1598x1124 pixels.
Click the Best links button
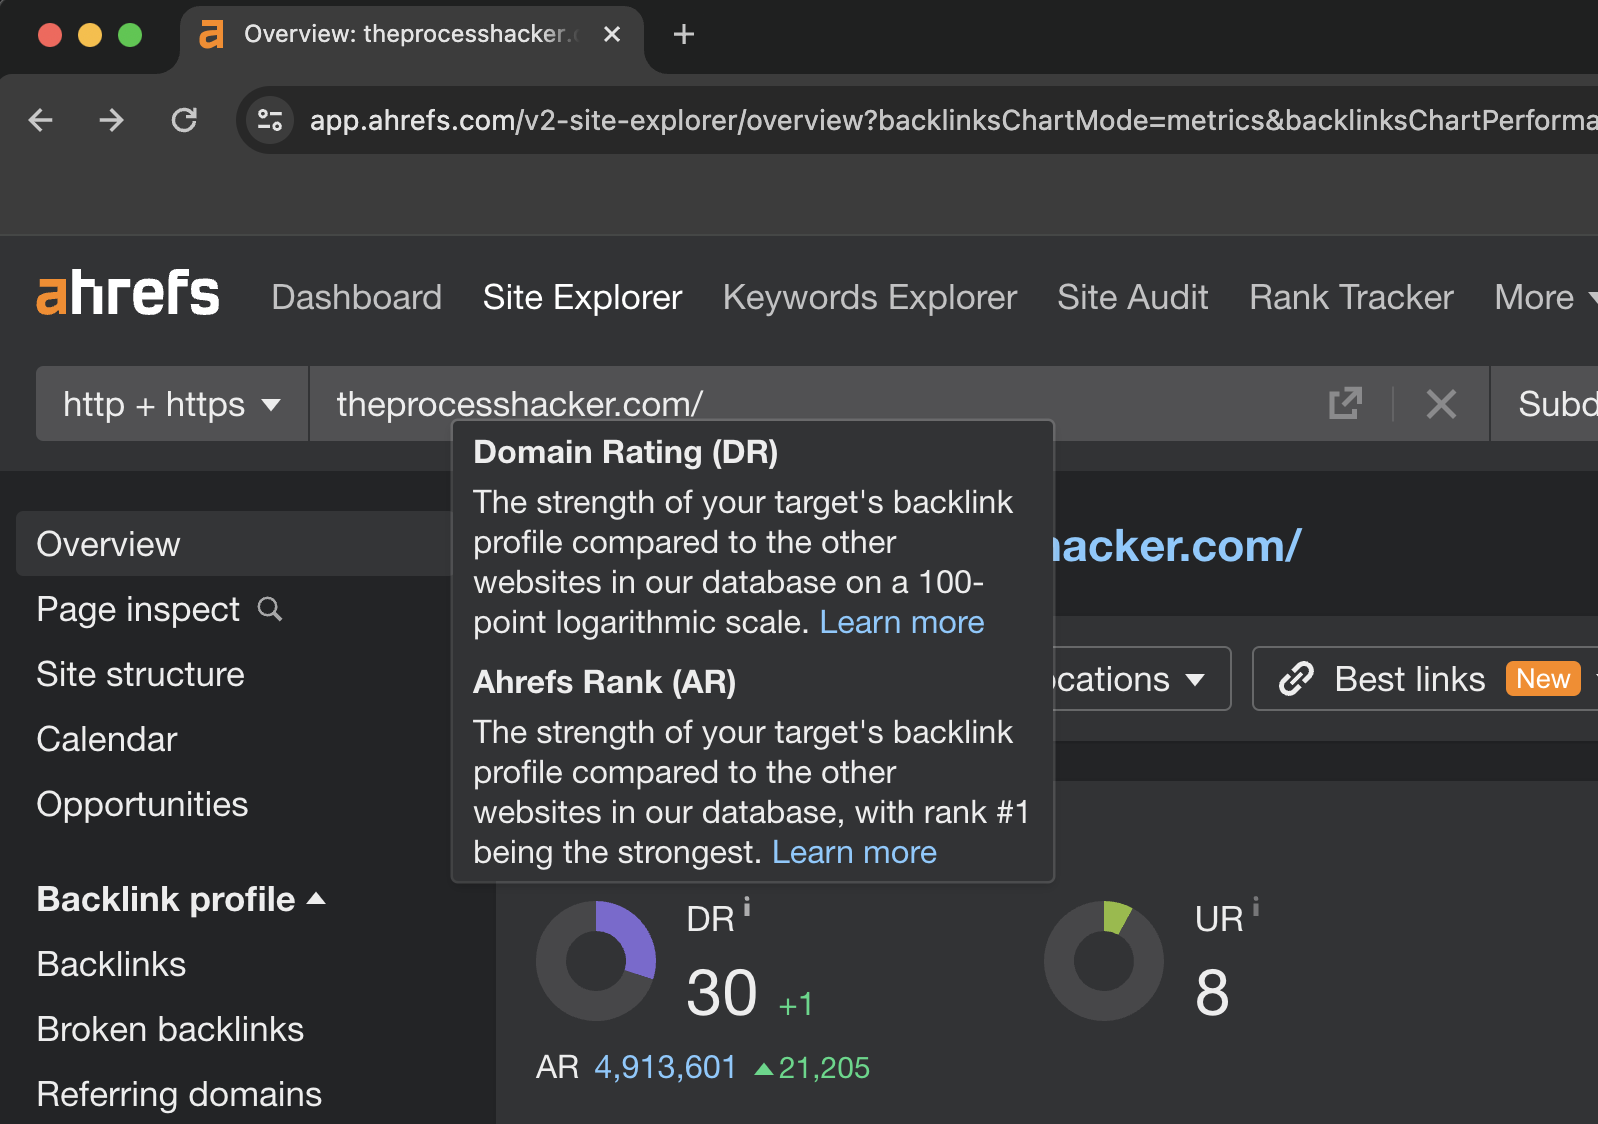point(1425,679)
